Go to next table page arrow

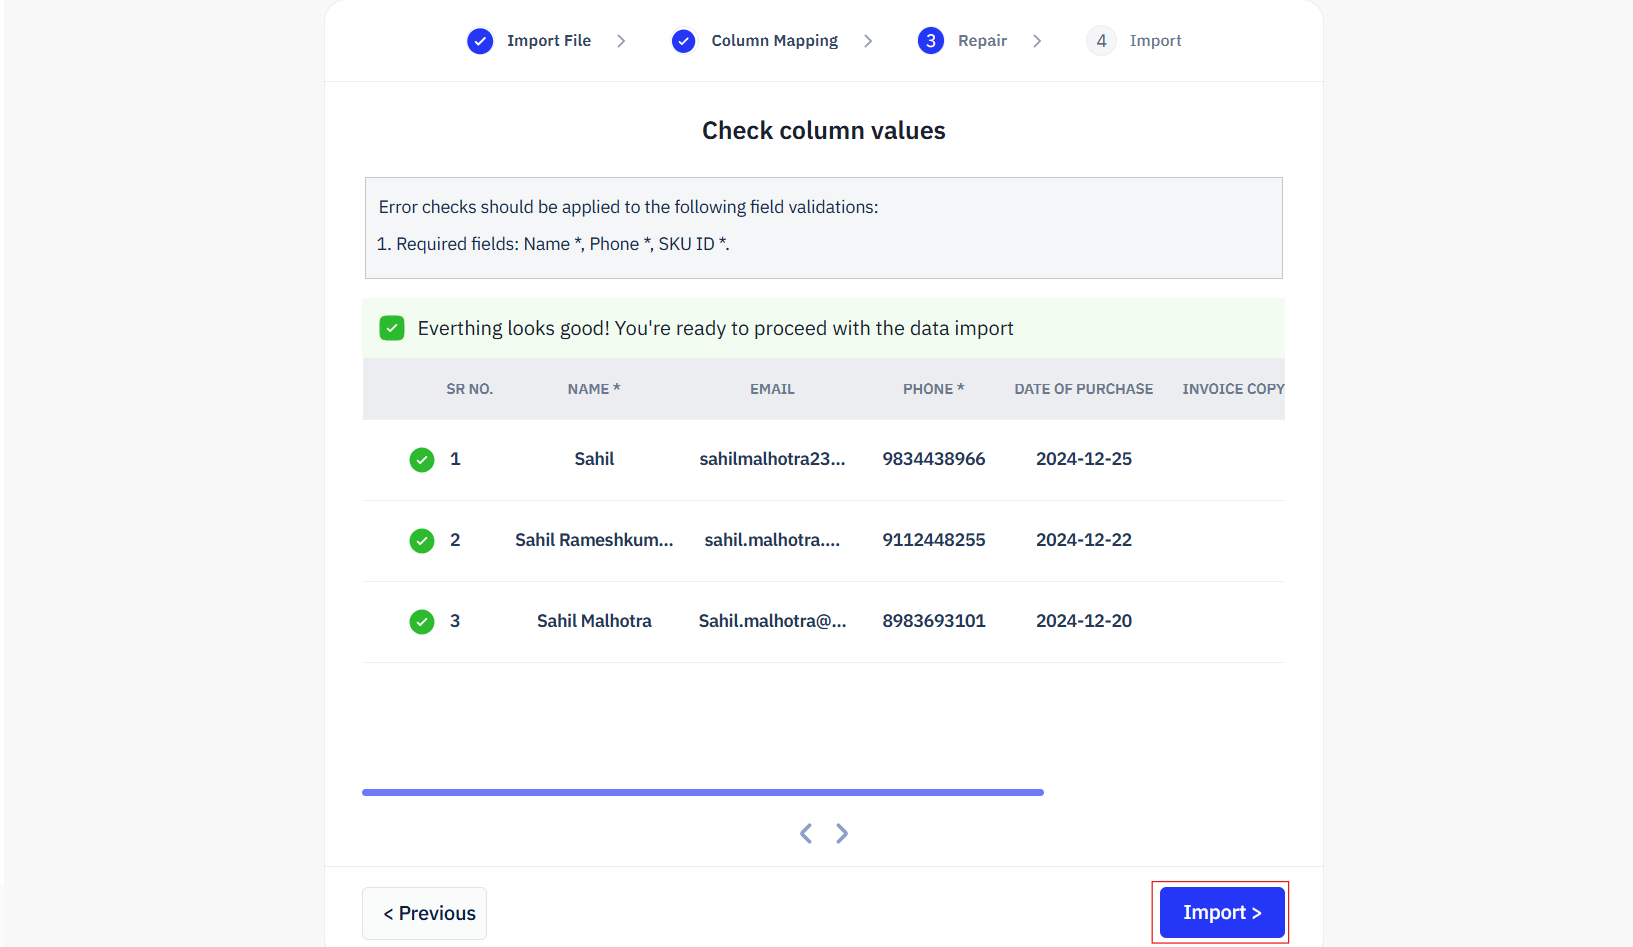pyautogui.click(x=842, y=833)
